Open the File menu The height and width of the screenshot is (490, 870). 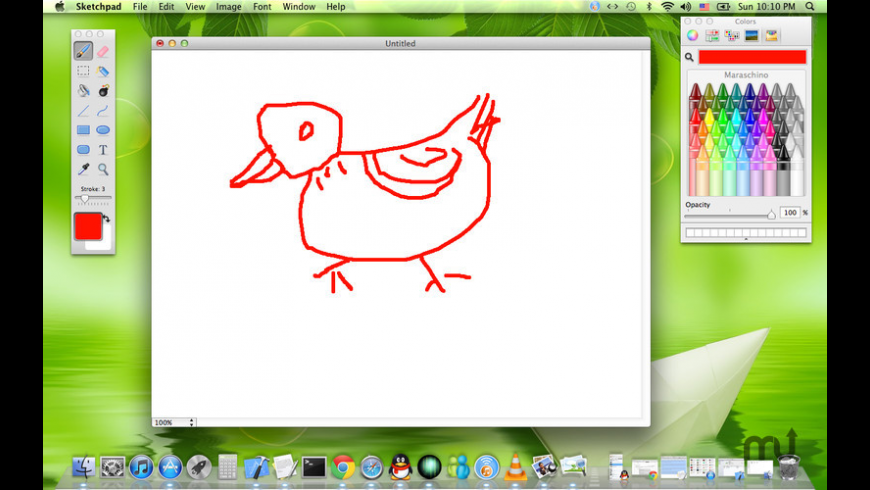(x=140, y=7)
